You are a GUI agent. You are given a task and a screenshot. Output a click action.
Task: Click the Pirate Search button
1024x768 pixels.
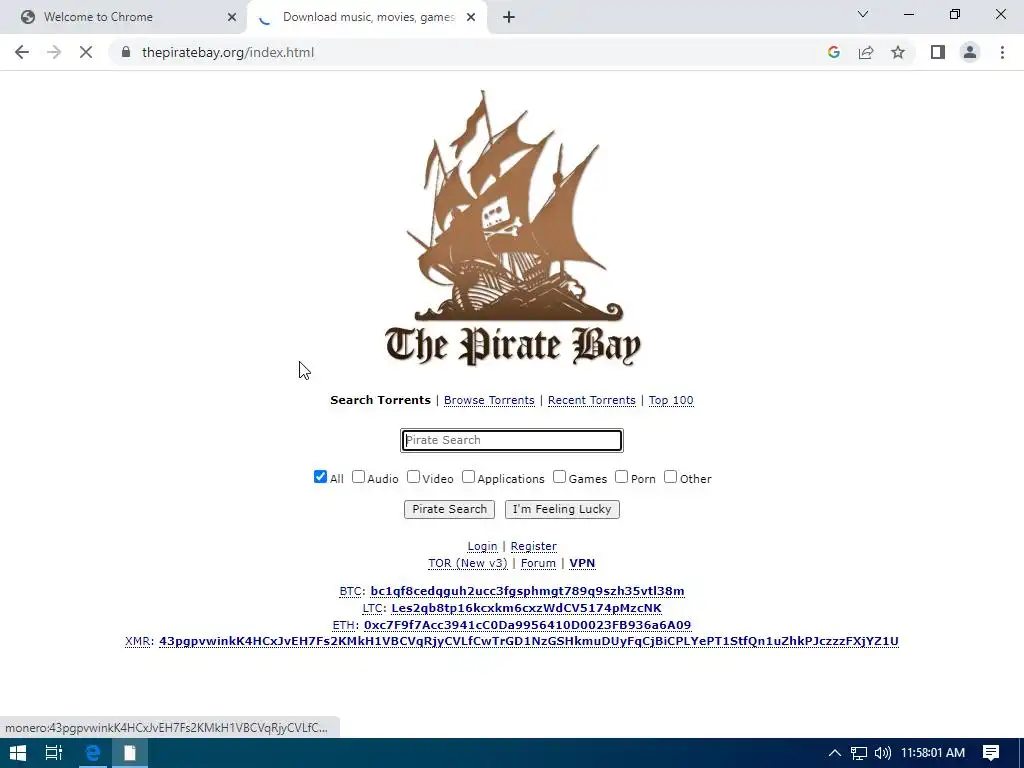(449, 509)
